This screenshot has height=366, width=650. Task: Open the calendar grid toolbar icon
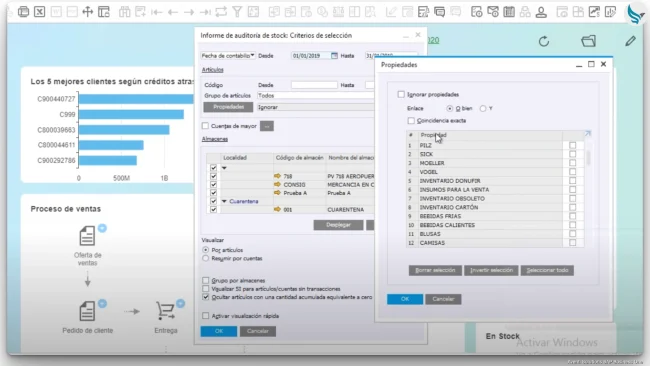click(509, 12)
